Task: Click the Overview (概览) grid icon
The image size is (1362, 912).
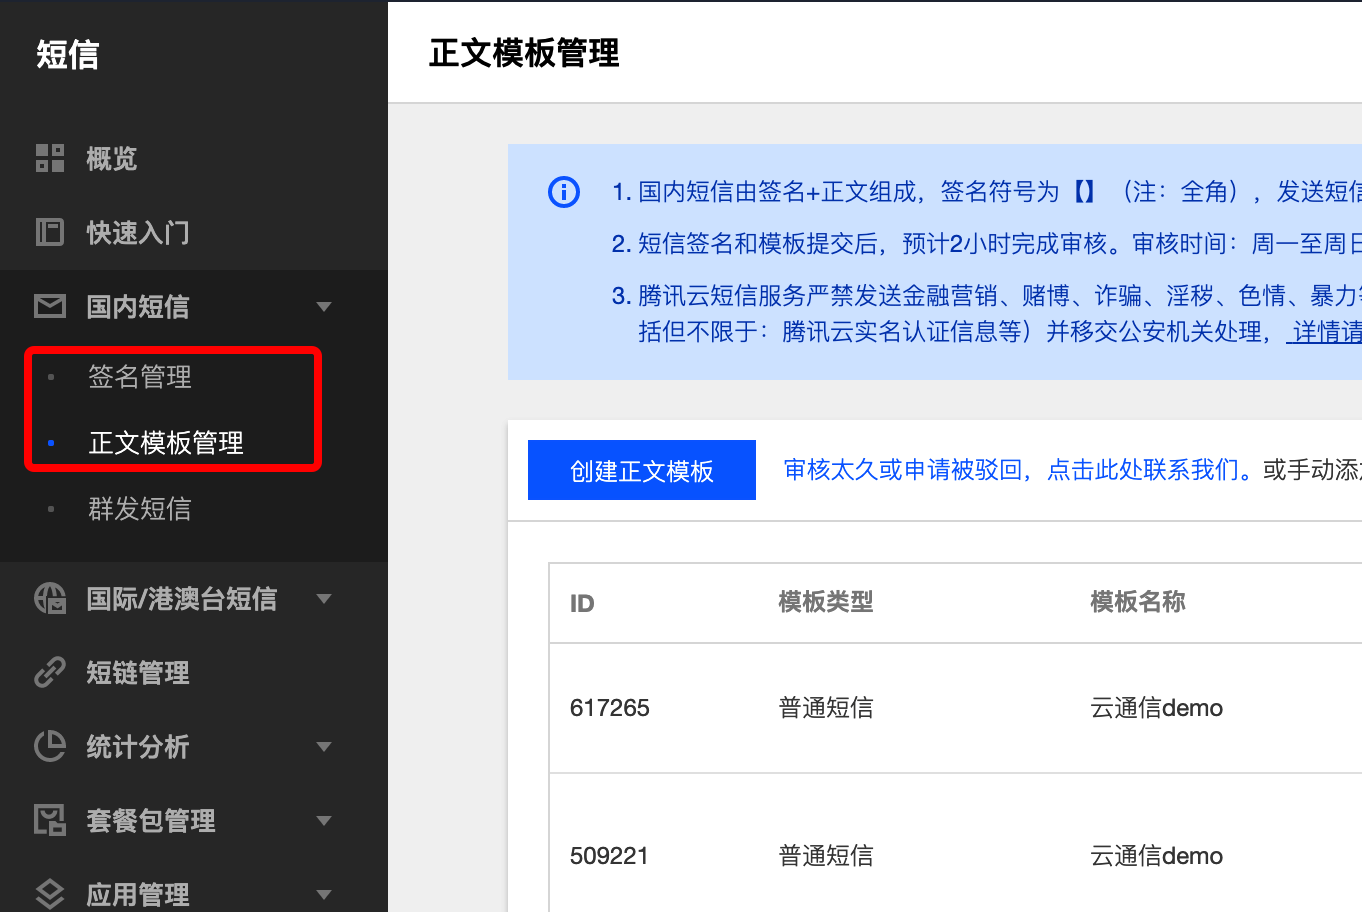Action: click(x=50, y=158)
